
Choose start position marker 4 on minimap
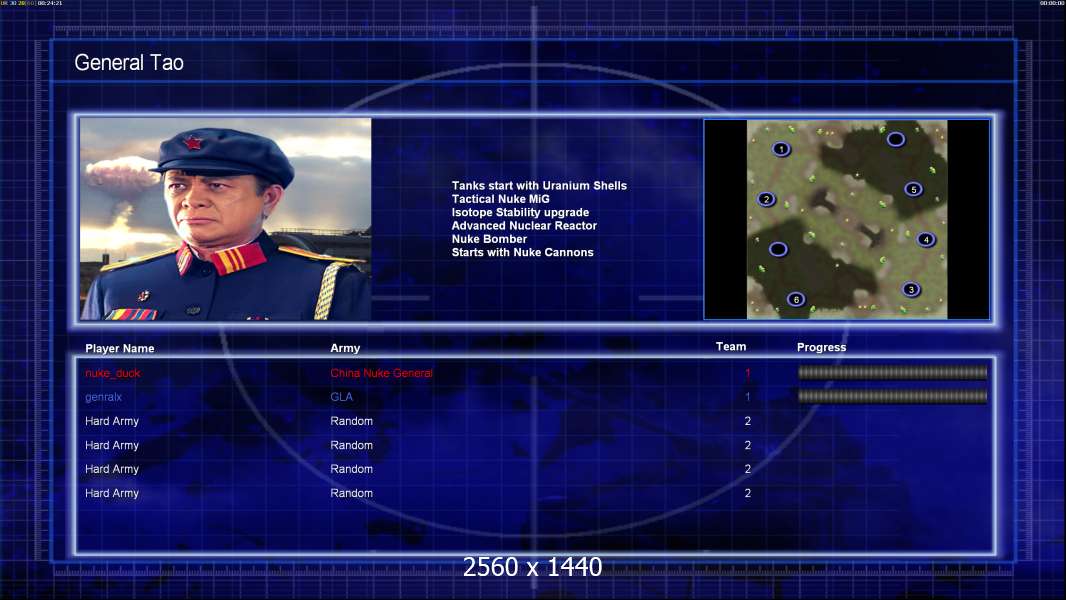(925, 239)
